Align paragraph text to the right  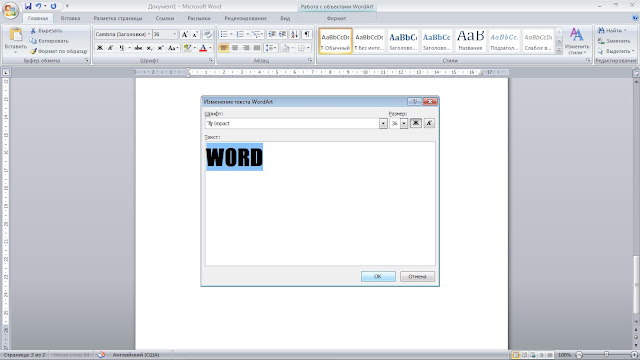pos(246,48)
